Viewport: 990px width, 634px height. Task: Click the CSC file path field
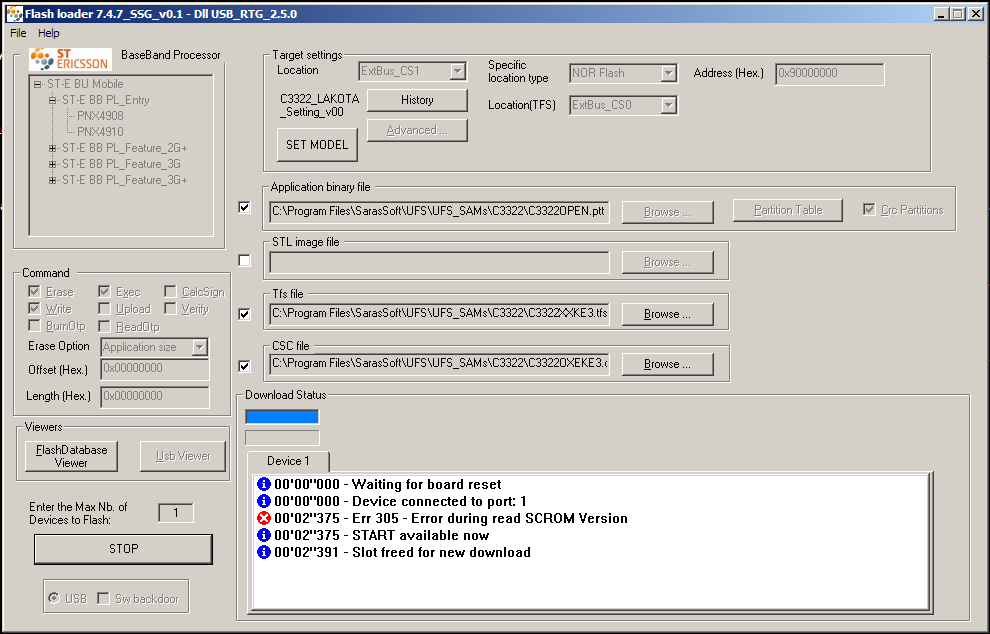[439, 364]
